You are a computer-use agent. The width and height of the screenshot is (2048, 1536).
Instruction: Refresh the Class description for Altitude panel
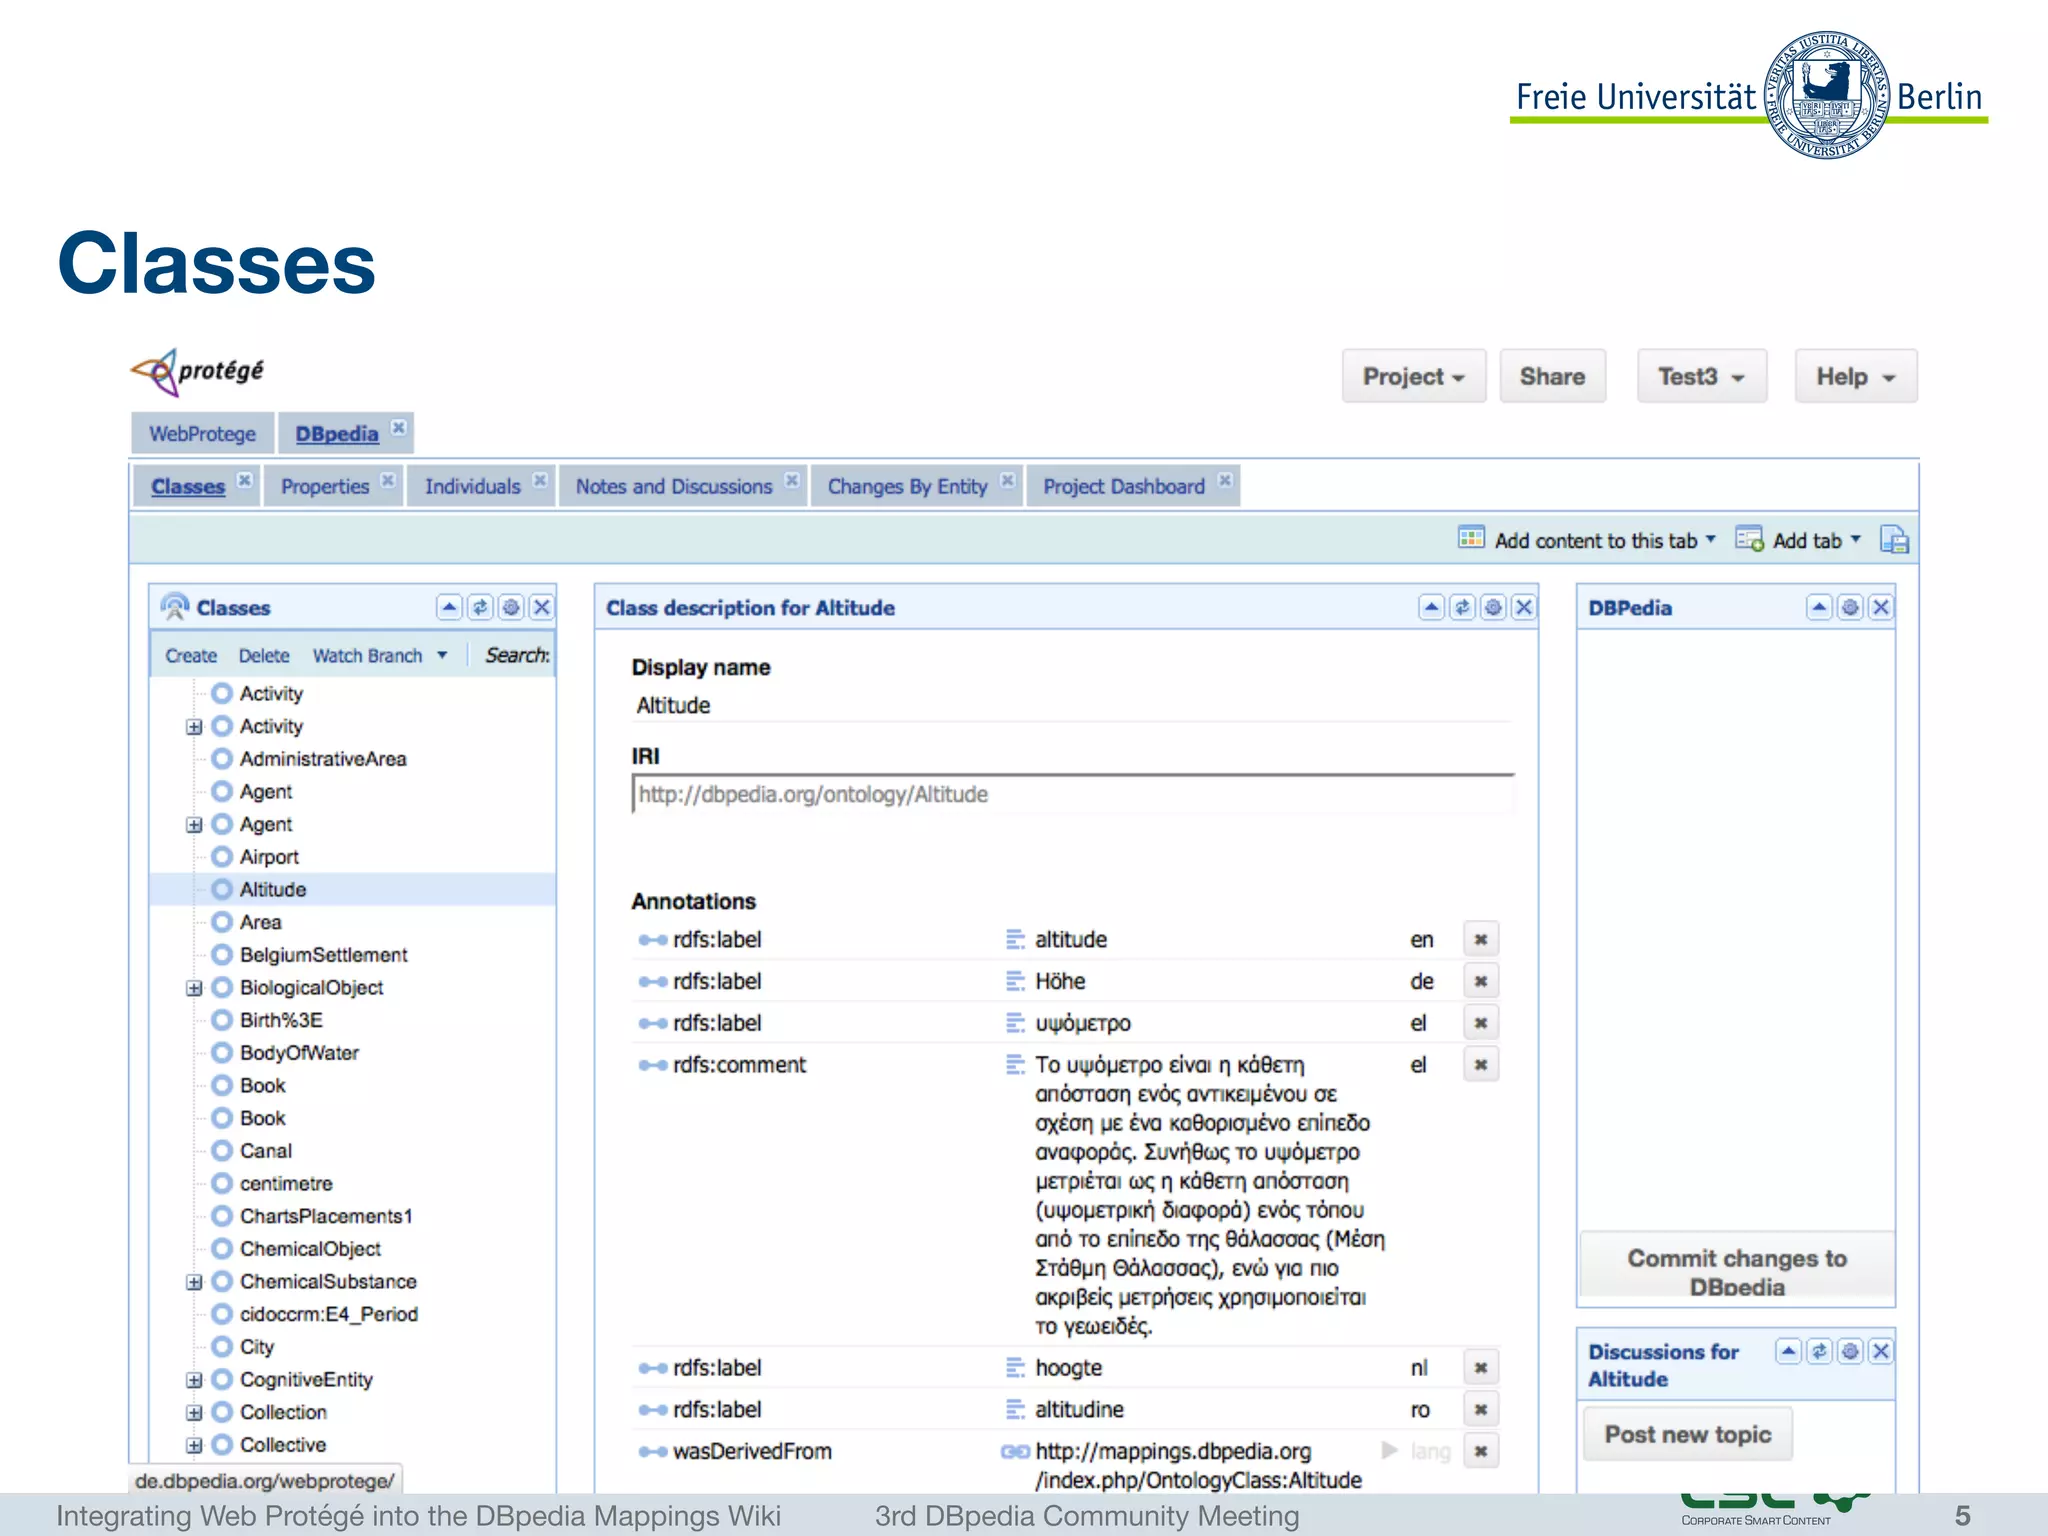1462,607
